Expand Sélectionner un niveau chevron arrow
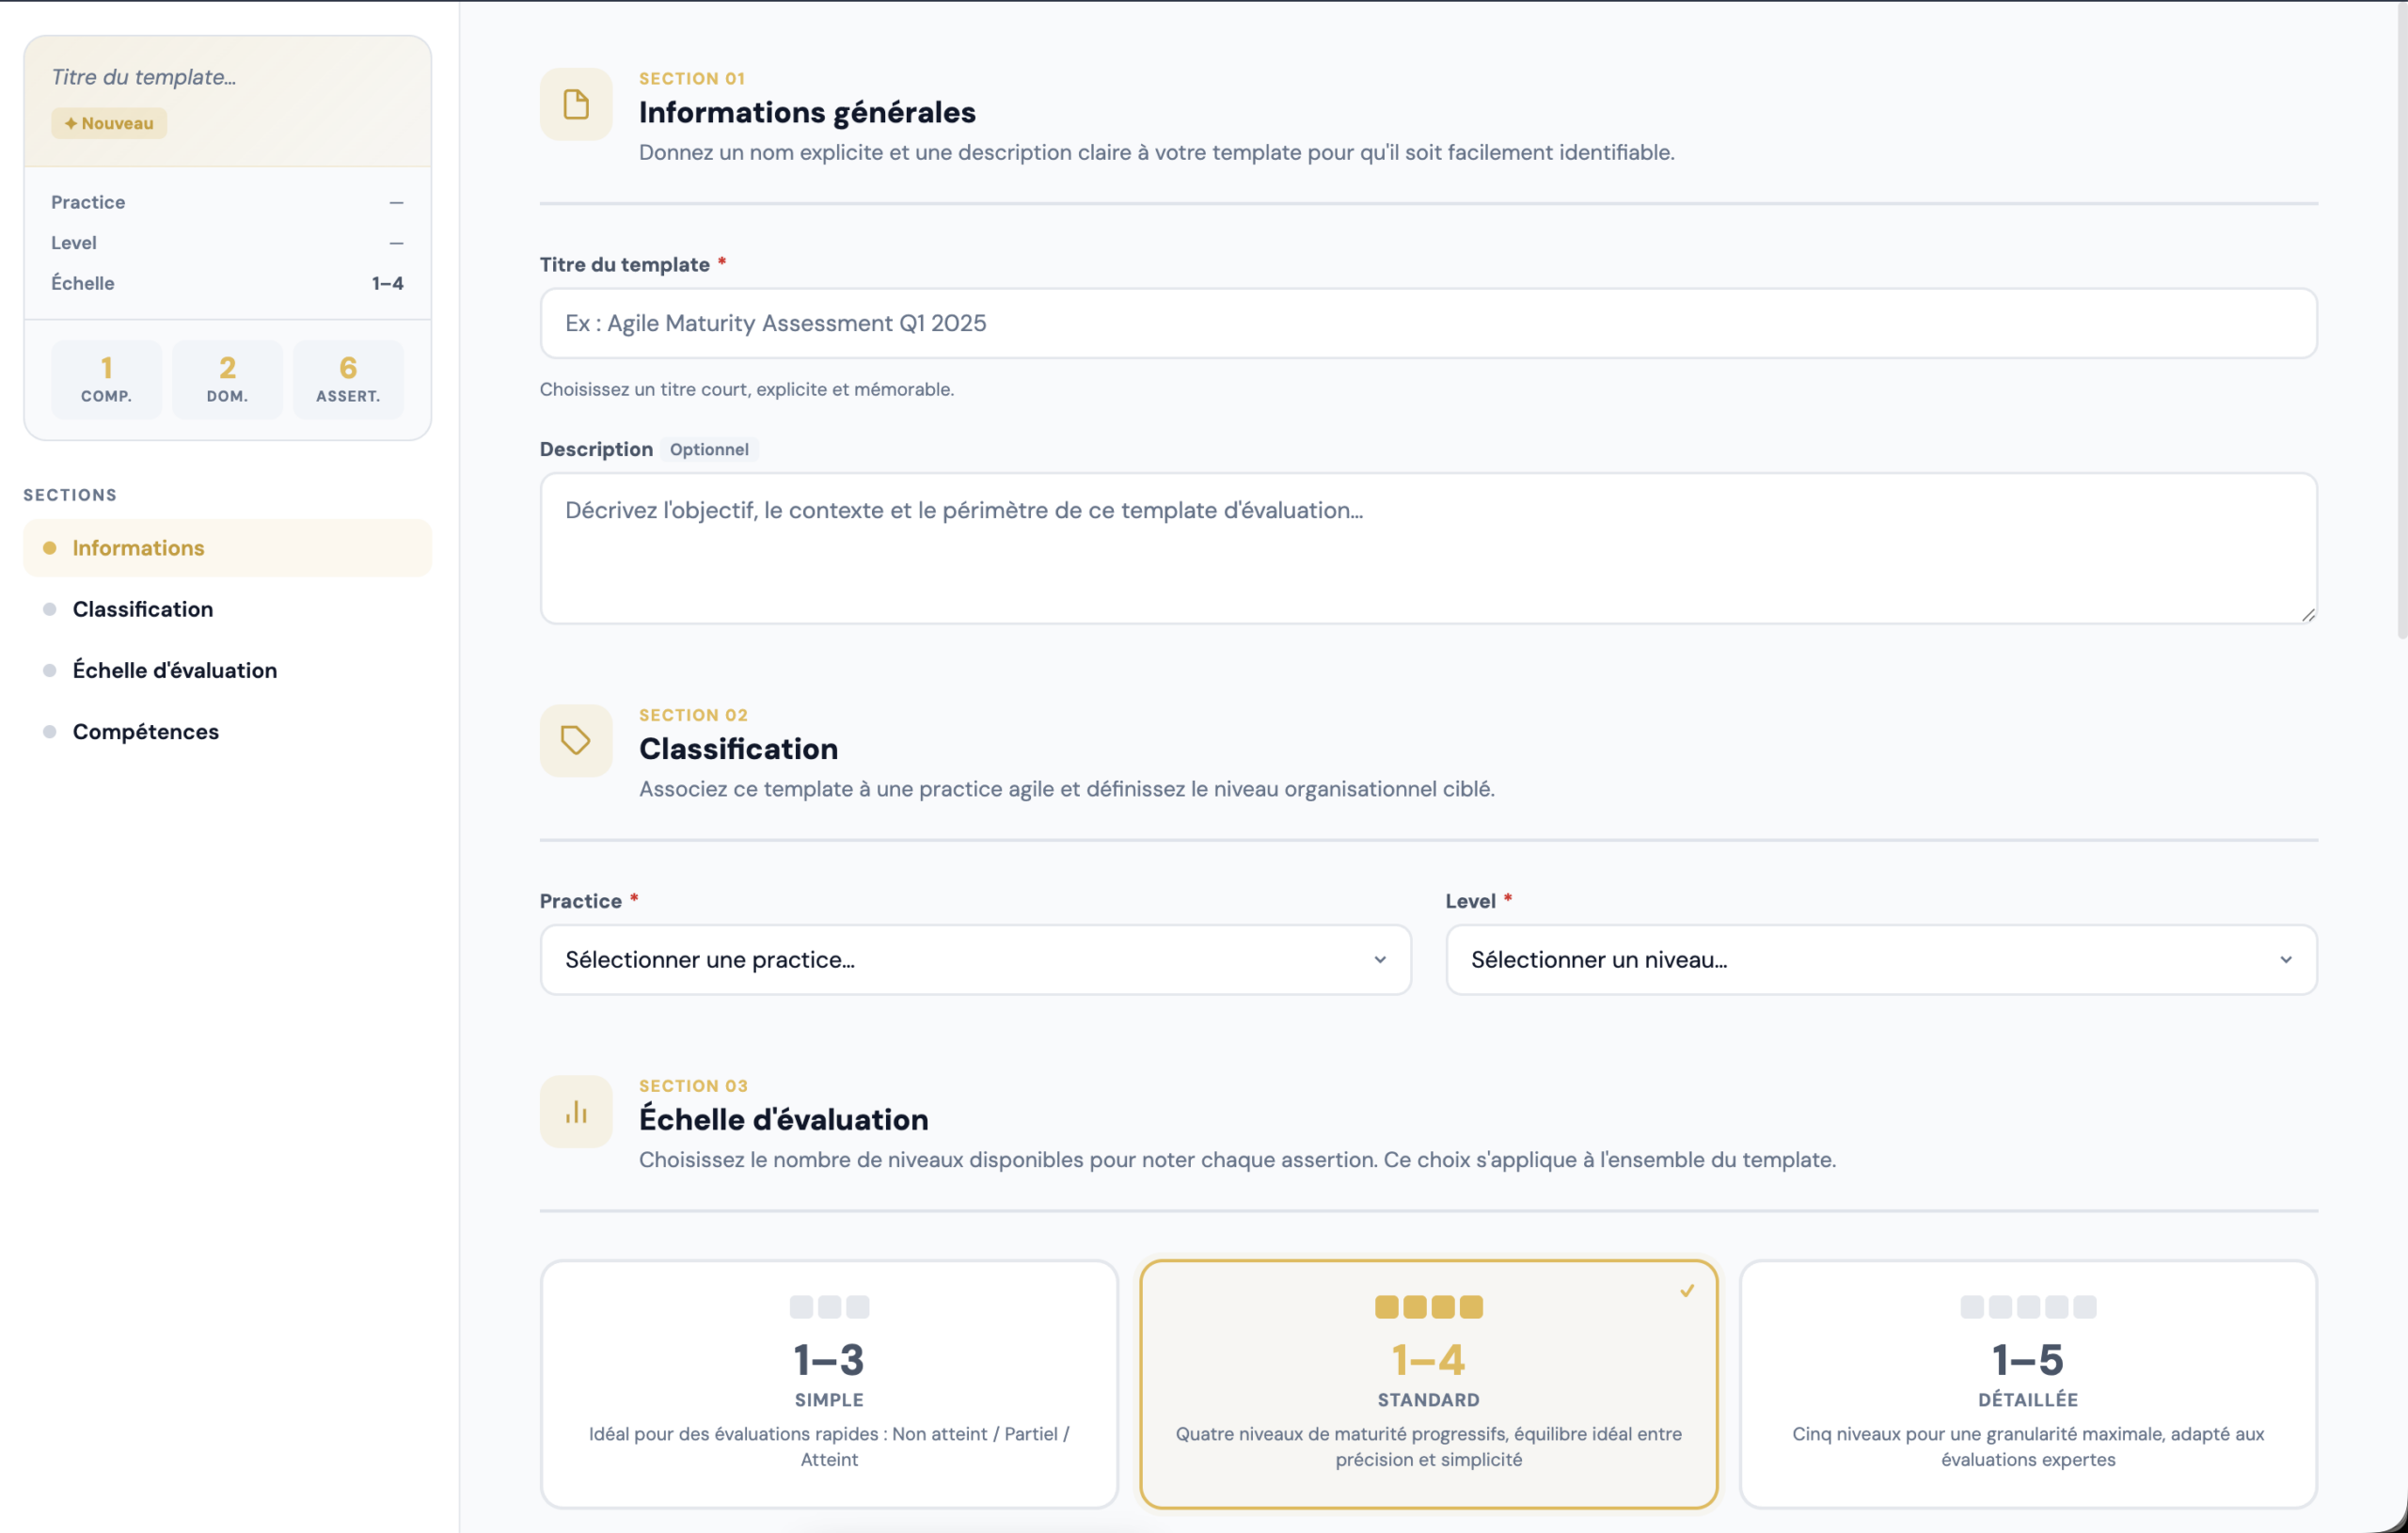 pyautogui.click(x=2285, y=959)
